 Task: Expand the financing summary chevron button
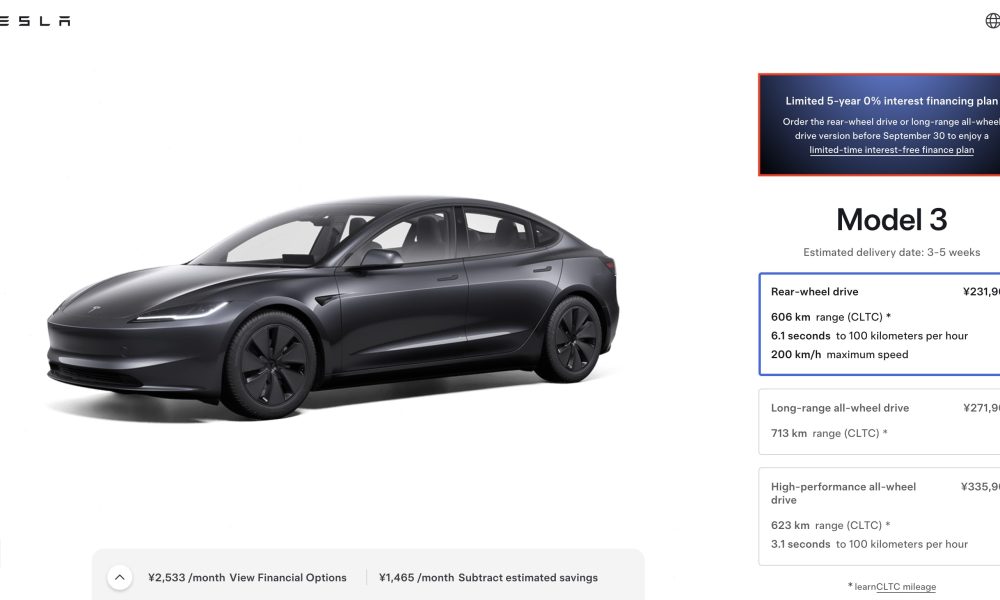[119, 578]
